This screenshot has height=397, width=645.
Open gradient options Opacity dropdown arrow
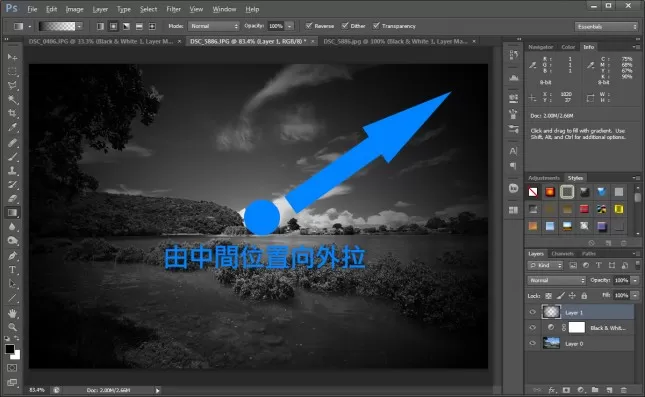[290, 26]
